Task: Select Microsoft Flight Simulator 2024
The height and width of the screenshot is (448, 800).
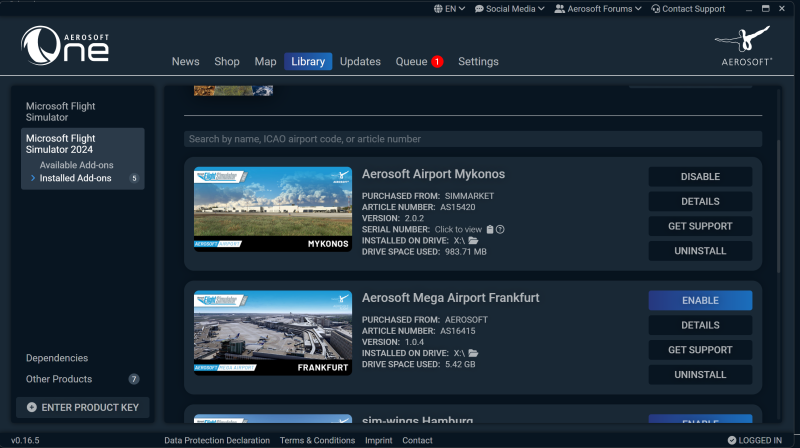Action: [x=61, y=144]
